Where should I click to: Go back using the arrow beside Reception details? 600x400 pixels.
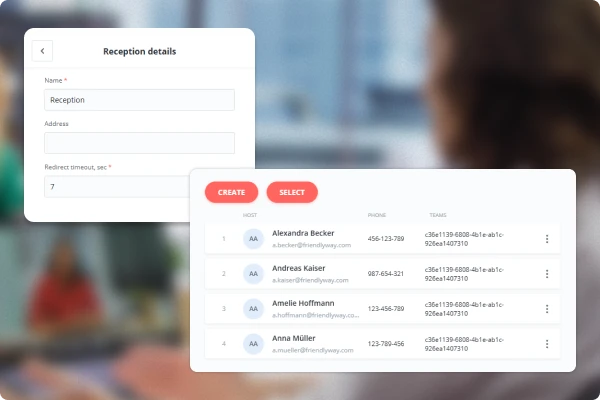coord(42,51)
